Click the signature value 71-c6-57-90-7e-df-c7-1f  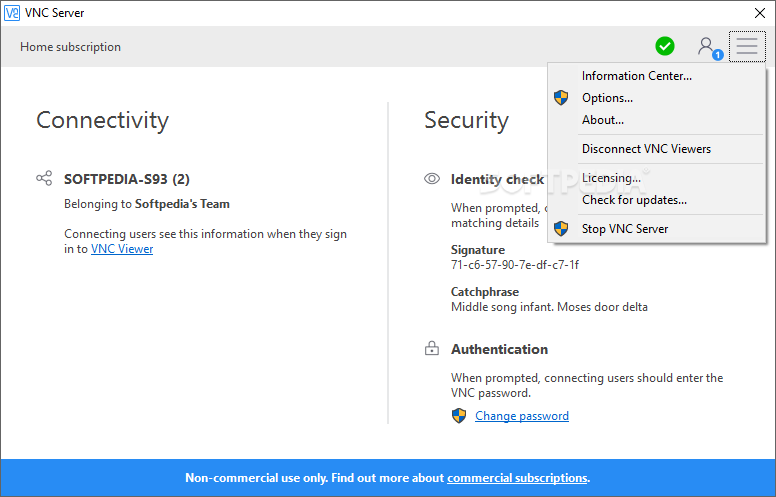click(515, 265)
